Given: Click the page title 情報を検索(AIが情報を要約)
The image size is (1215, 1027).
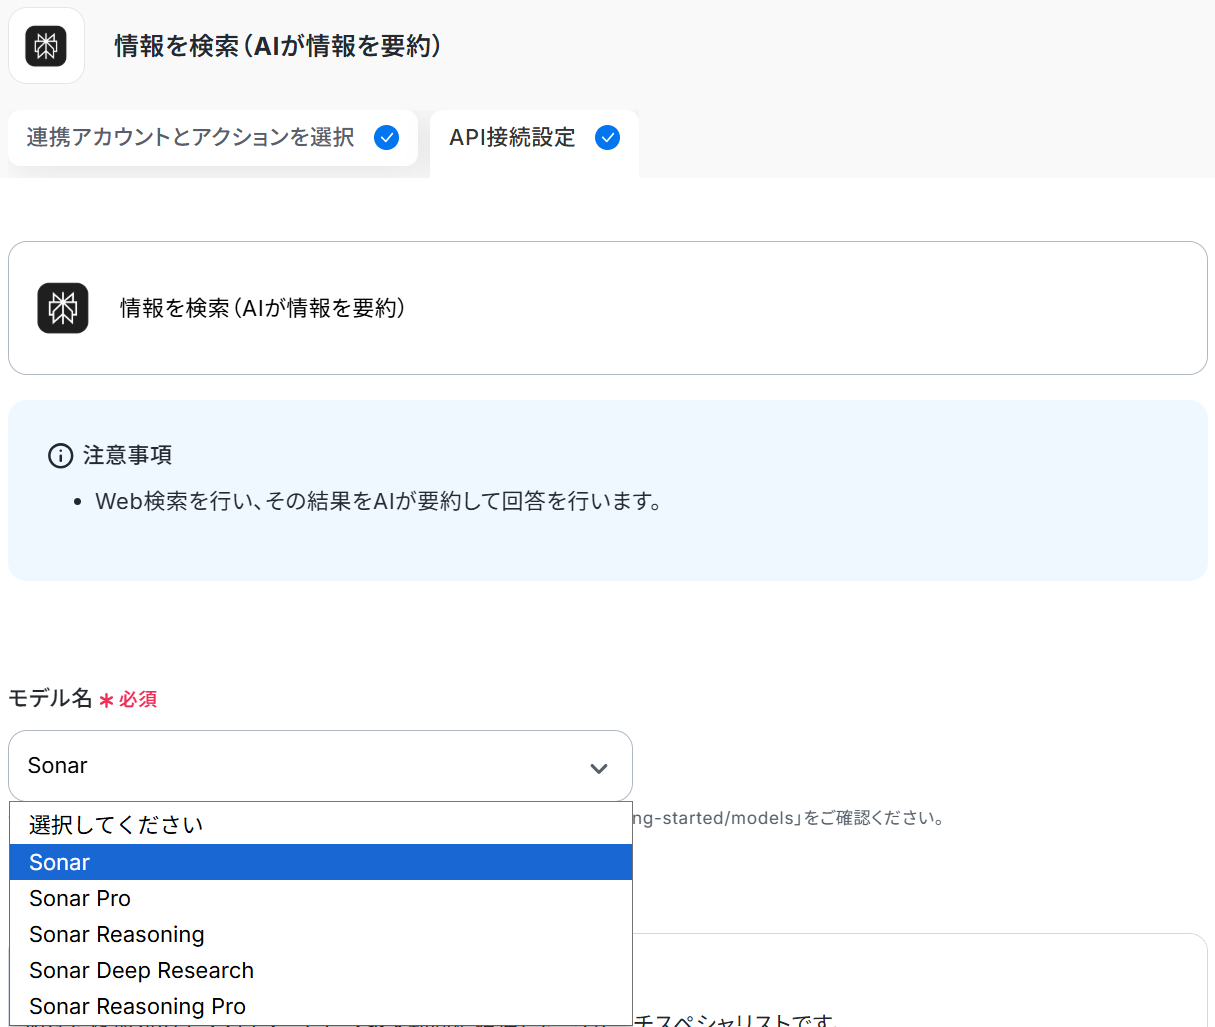Looking at the screenshot, I should (x=278, y=46).
